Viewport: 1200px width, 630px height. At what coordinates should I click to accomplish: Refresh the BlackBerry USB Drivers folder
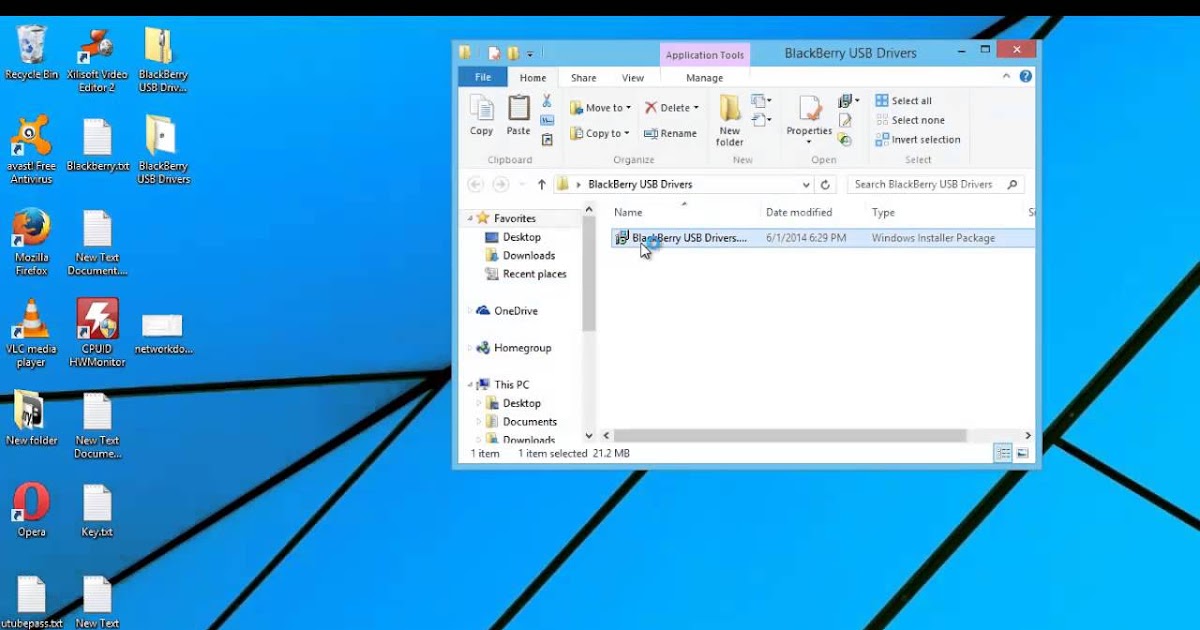pyautogui.click(x=825, y=184)
